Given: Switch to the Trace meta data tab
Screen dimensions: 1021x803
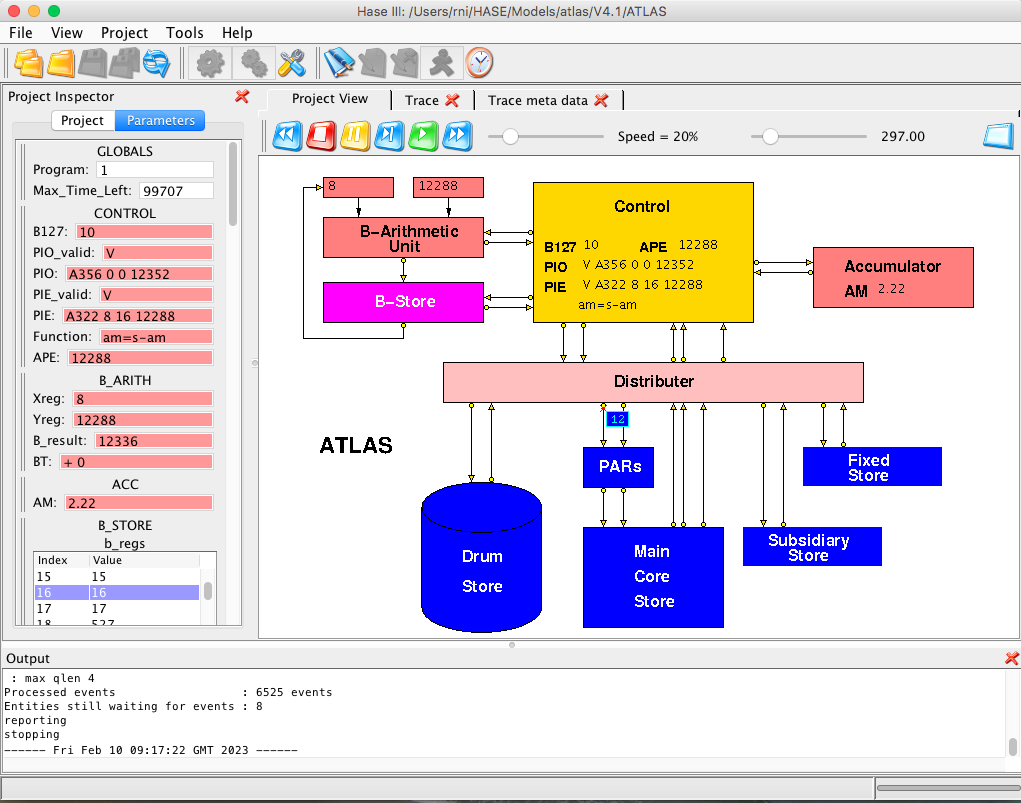Looking at the screenshot, I should pos(538,100).
